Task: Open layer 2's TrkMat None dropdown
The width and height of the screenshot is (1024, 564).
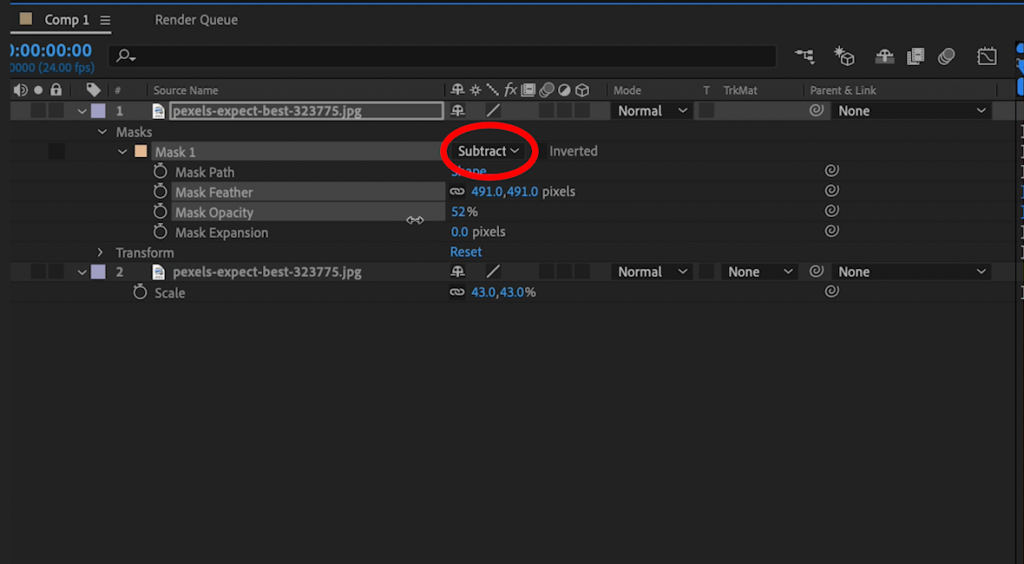Action: (760, 272)
